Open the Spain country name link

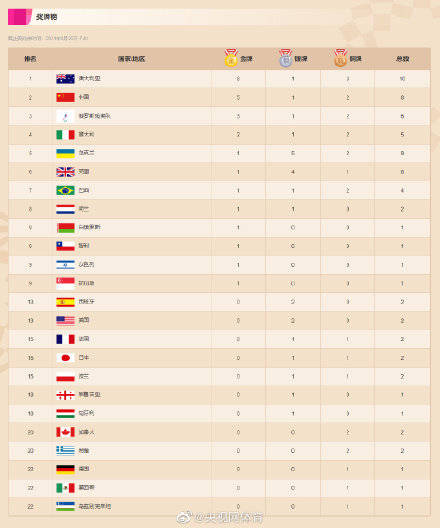(87, 302)
